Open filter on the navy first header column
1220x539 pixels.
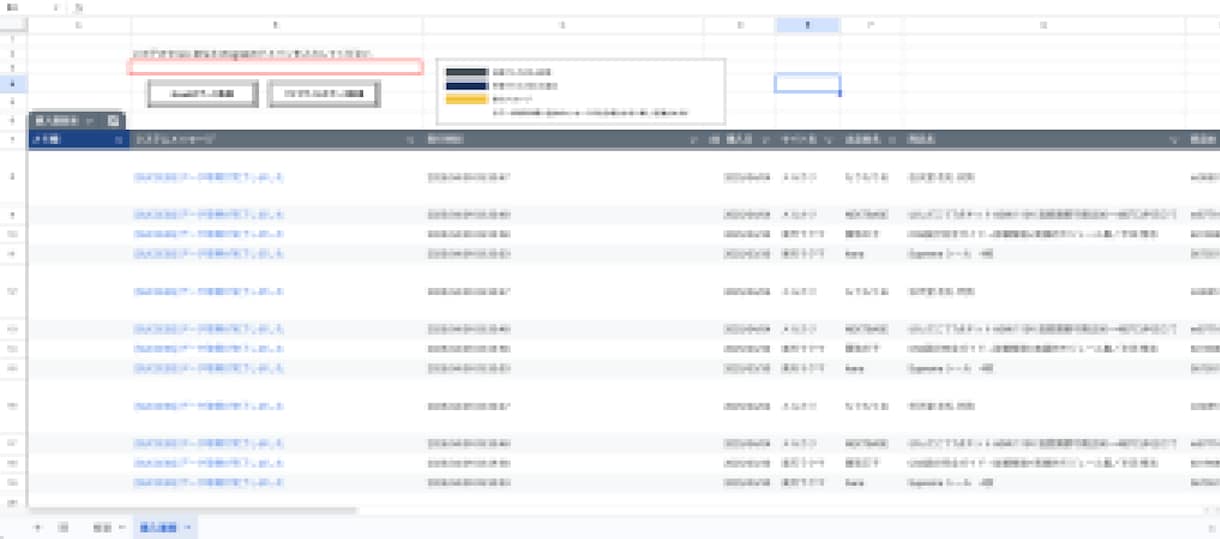119,140
